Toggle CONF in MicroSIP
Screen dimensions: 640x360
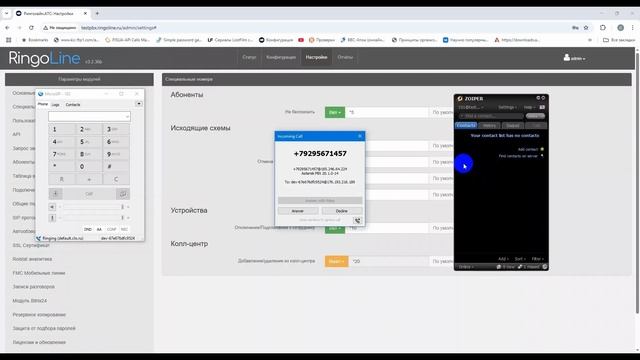(x=111, y=229)
